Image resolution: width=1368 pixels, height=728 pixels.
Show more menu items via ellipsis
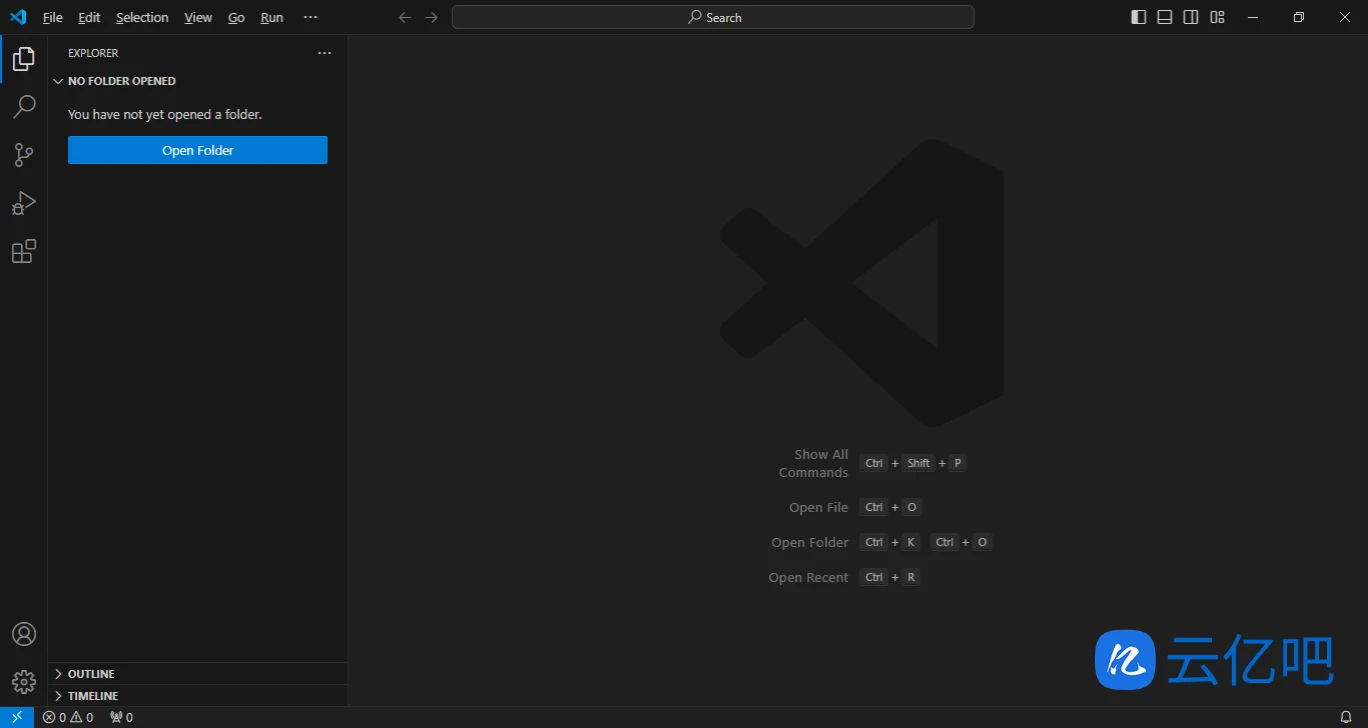tap(310, 17)
